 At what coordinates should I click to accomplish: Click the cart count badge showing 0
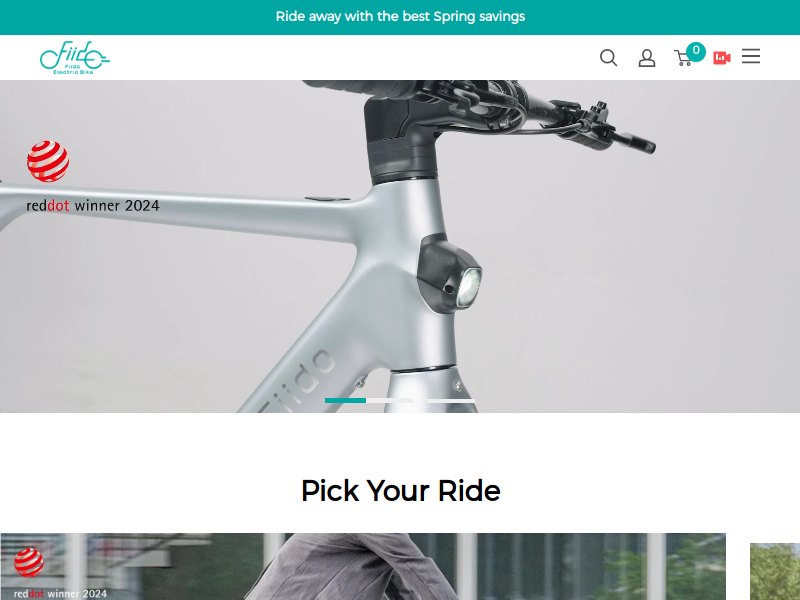(696, 52)
